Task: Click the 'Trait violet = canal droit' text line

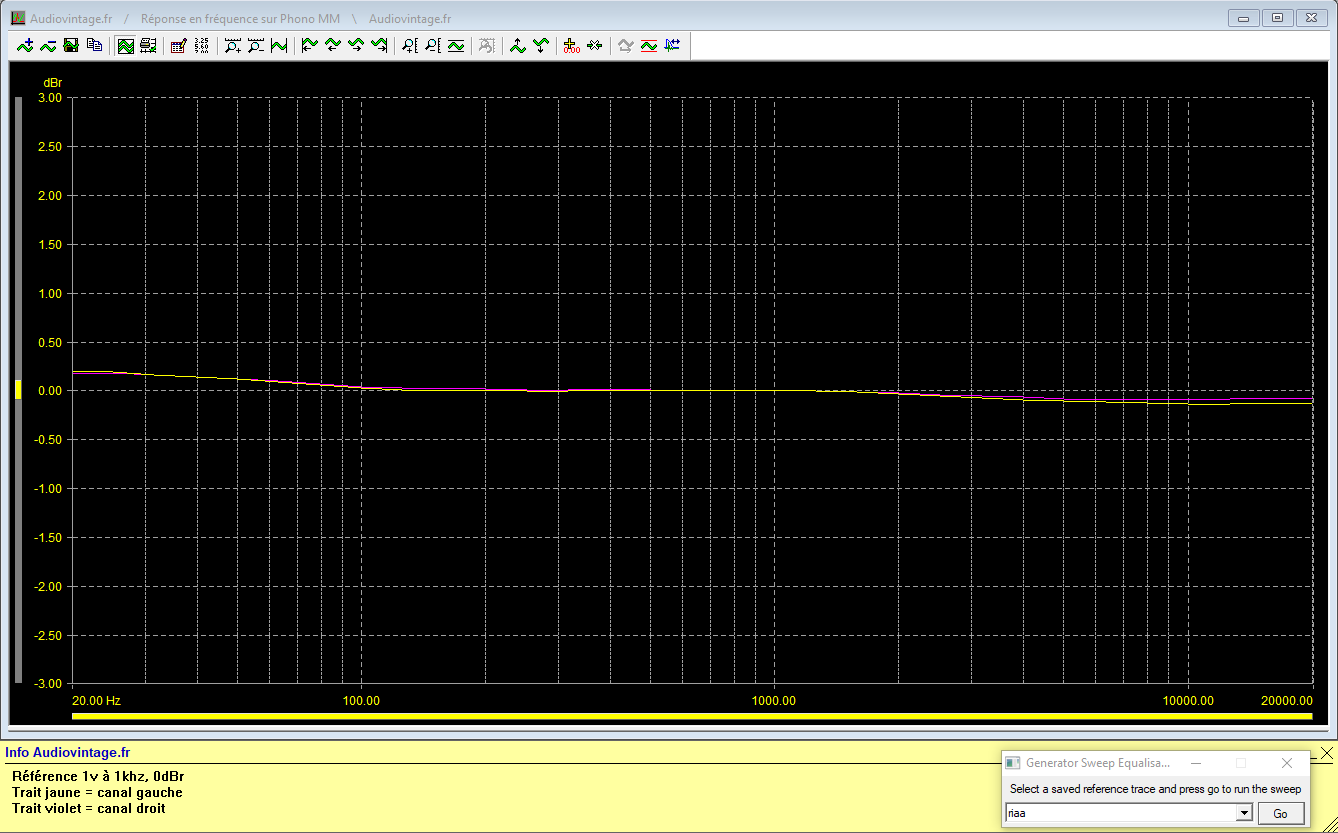Action: pos(89,808)
